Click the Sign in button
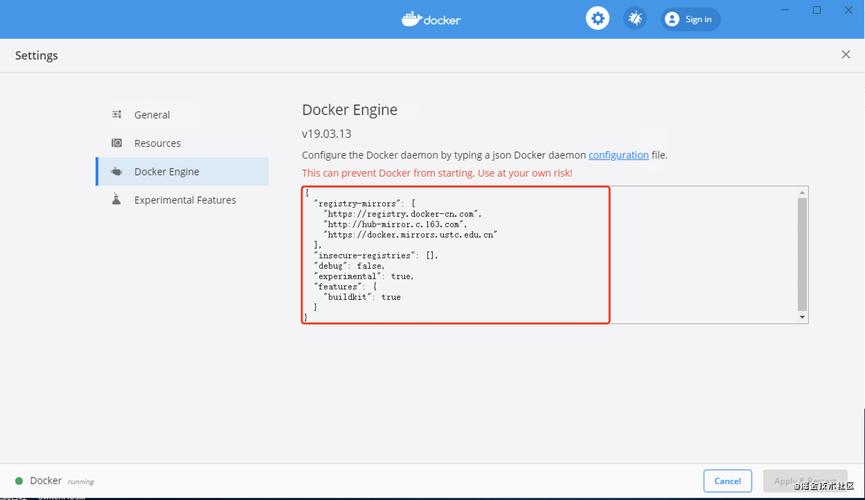The width and height of the screenshot is (865, 500). (x=690, y=19)
